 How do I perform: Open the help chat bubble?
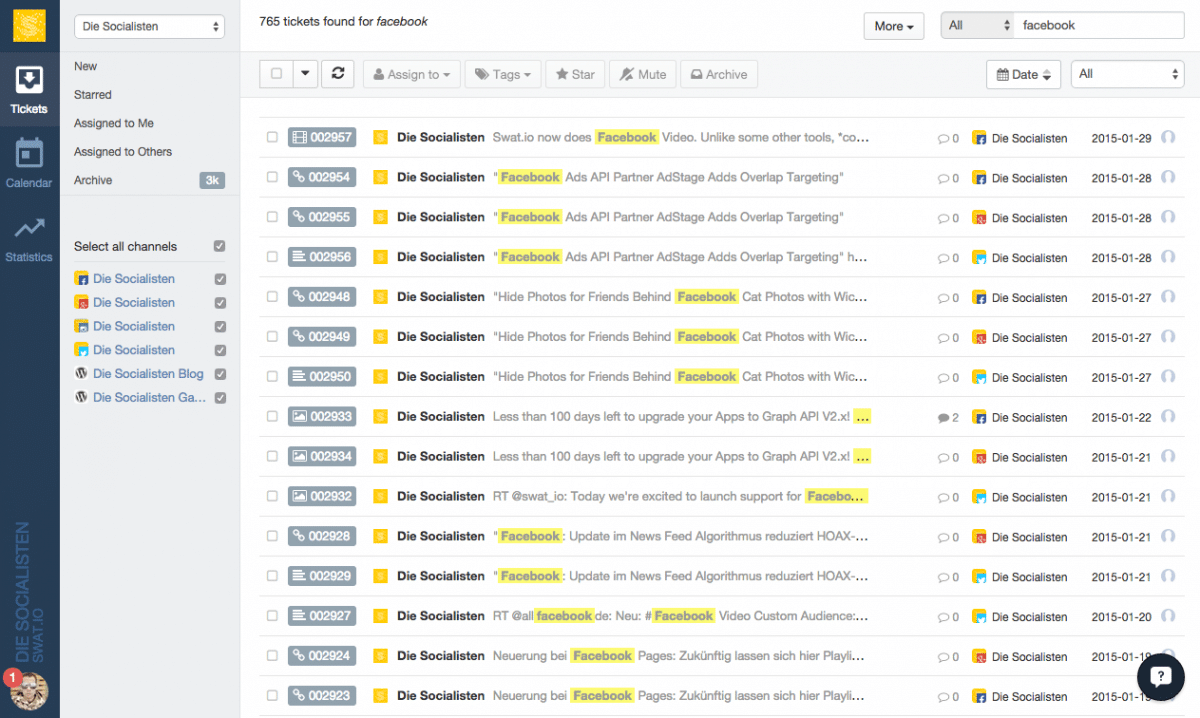pyautogui.click(x=1160, y=677)
